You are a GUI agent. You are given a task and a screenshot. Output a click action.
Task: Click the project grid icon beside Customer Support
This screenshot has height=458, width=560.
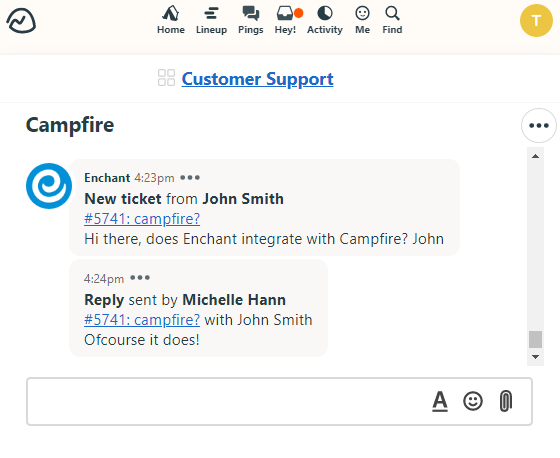(166, 78)
